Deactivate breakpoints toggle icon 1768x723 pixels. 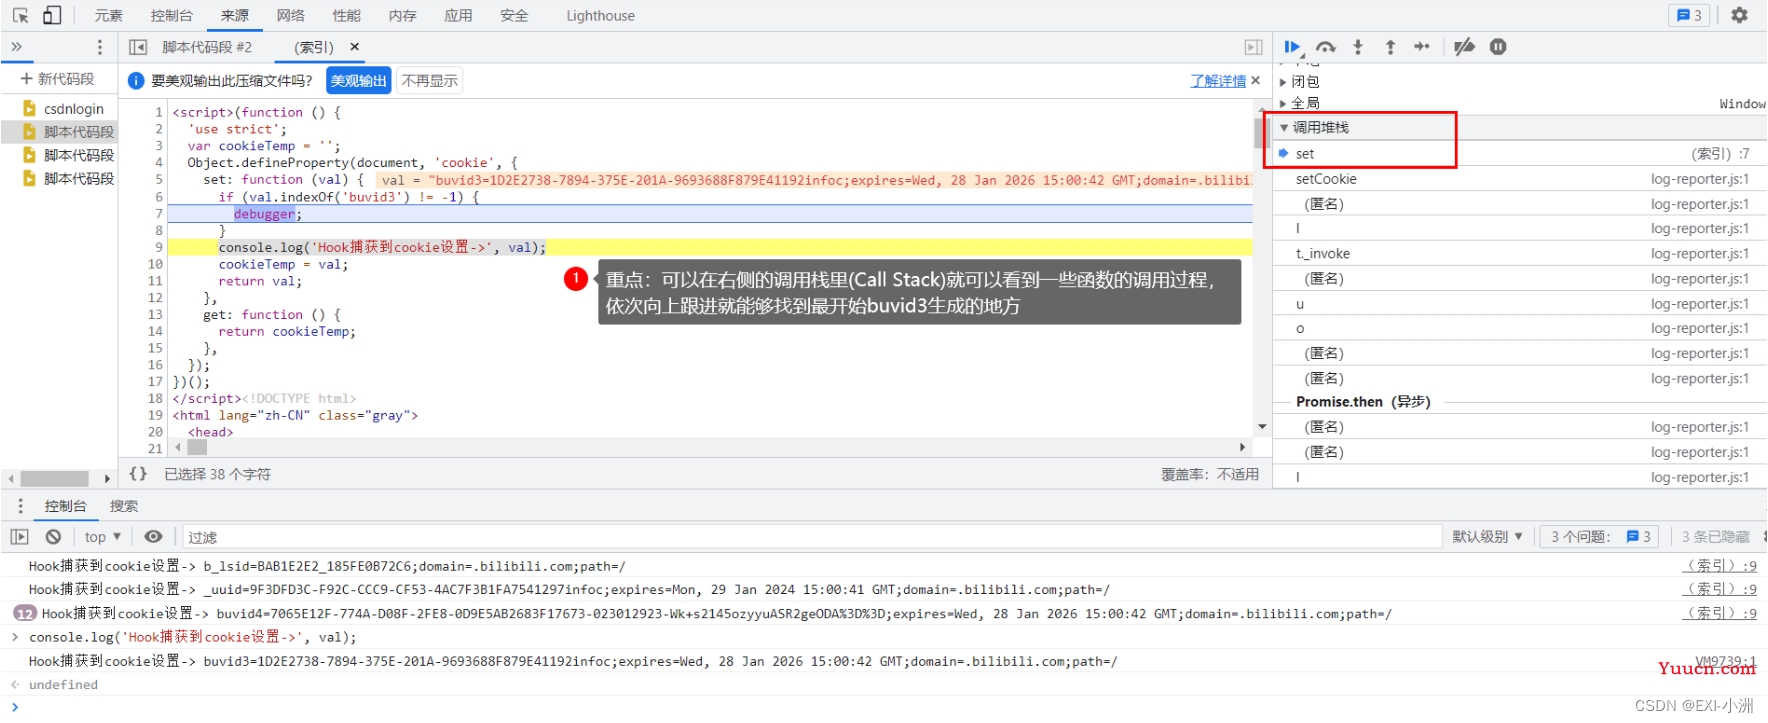tap(1464, 46)
